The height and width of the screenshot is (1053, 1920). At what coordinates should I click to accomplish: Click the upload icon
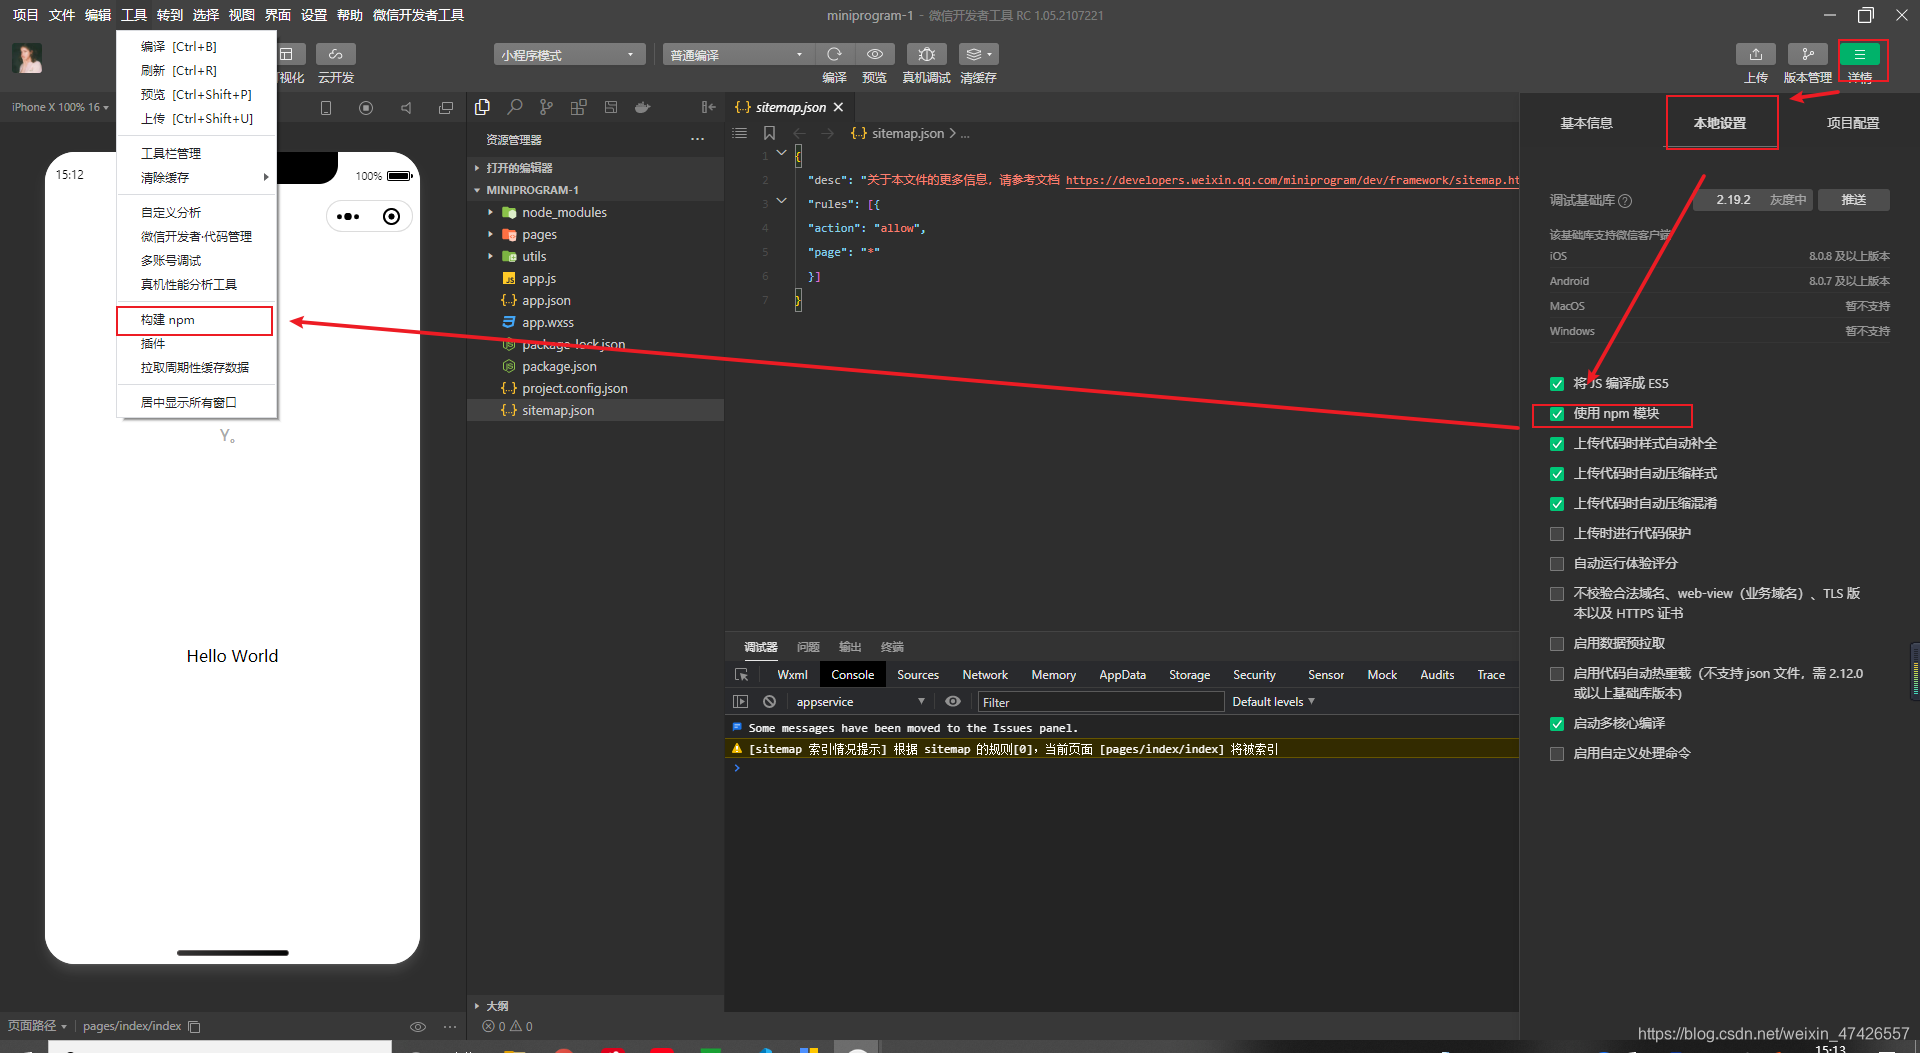[x=1756, y=54]
